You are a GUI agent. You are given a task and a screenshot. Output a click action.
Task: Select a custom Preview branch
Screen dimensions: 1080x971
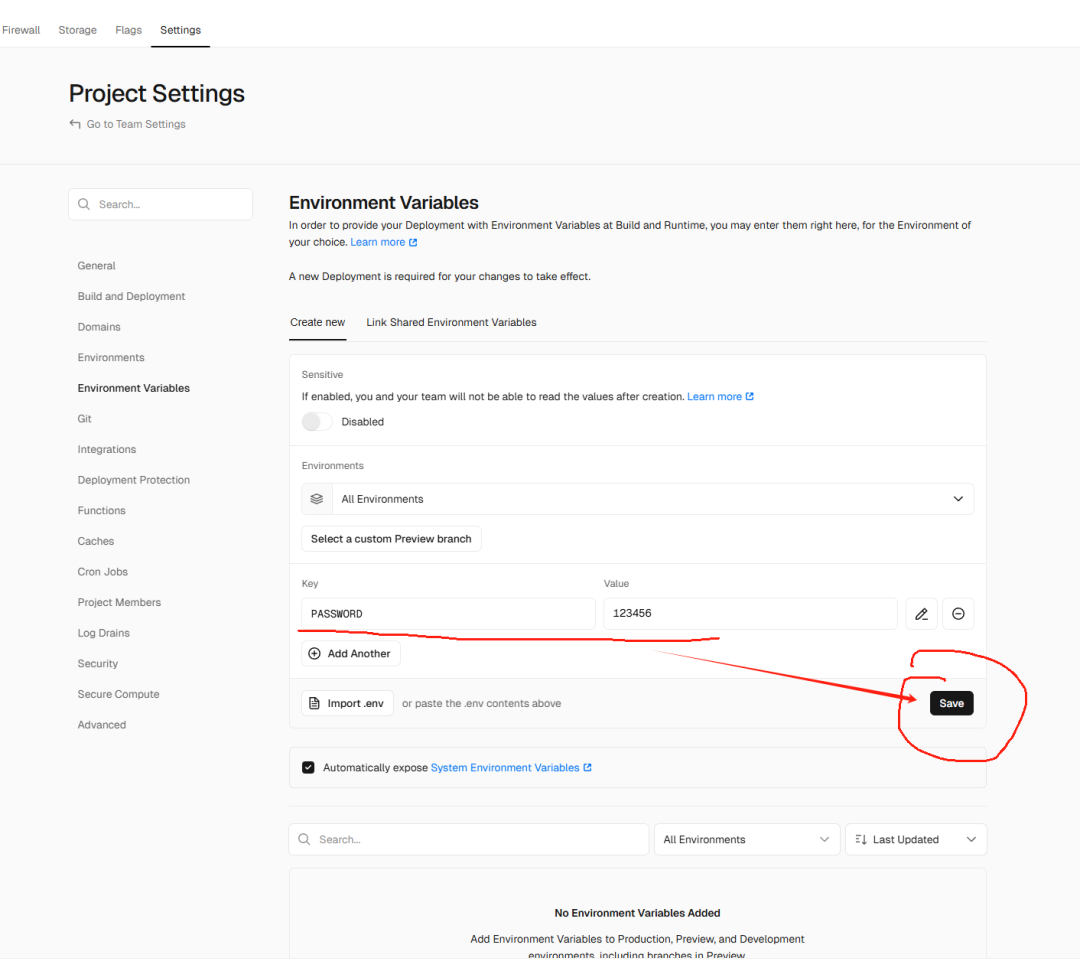pos(391,539)
